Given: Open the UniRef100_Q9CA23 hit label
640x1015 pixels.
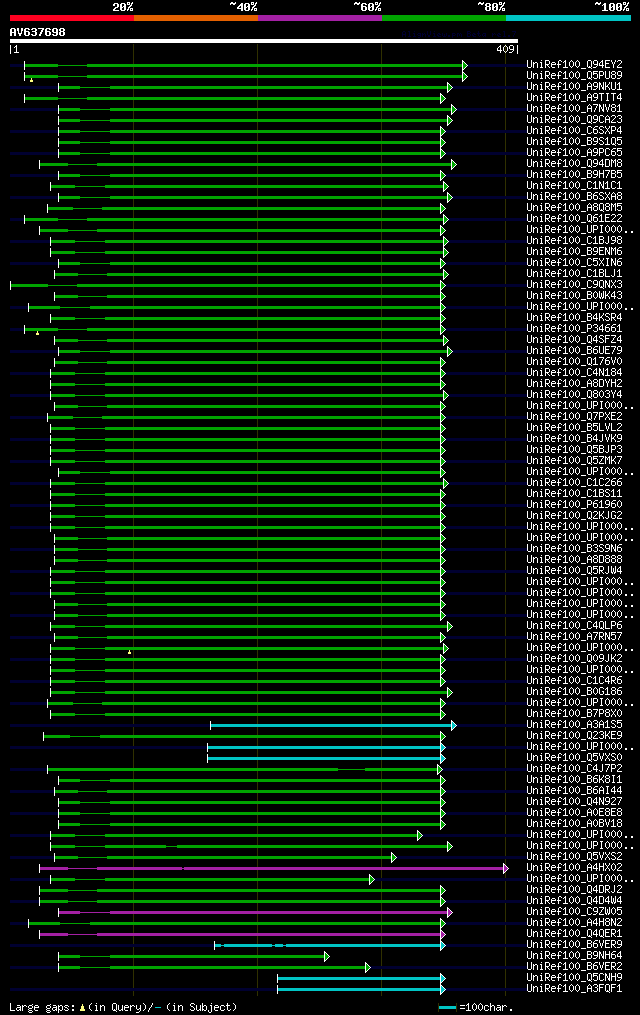Looking at the screenshot, I should pos(574,120).
